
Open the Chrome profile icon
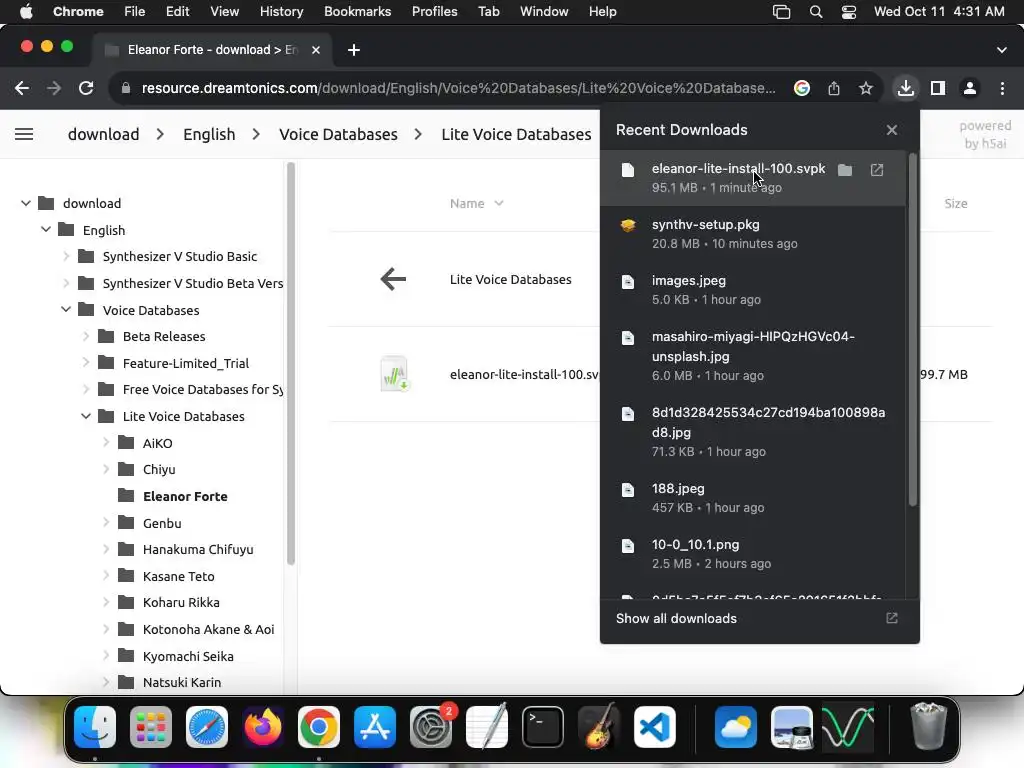(970, 88)
